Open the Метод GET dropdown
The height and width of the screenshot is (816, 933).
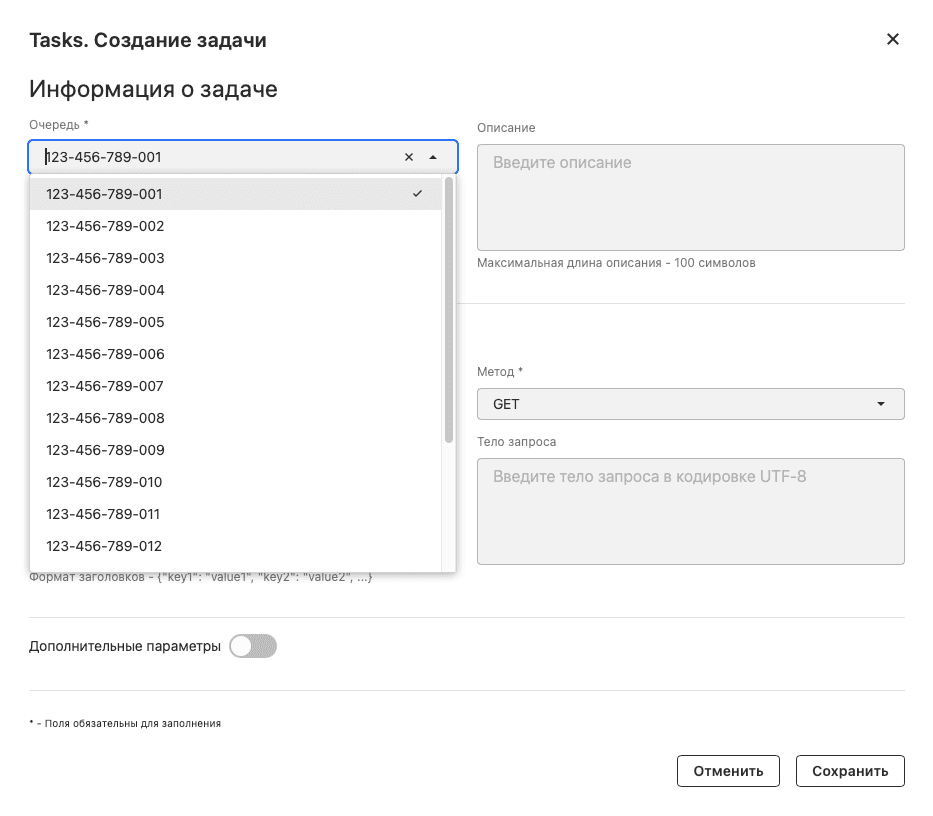690,404
